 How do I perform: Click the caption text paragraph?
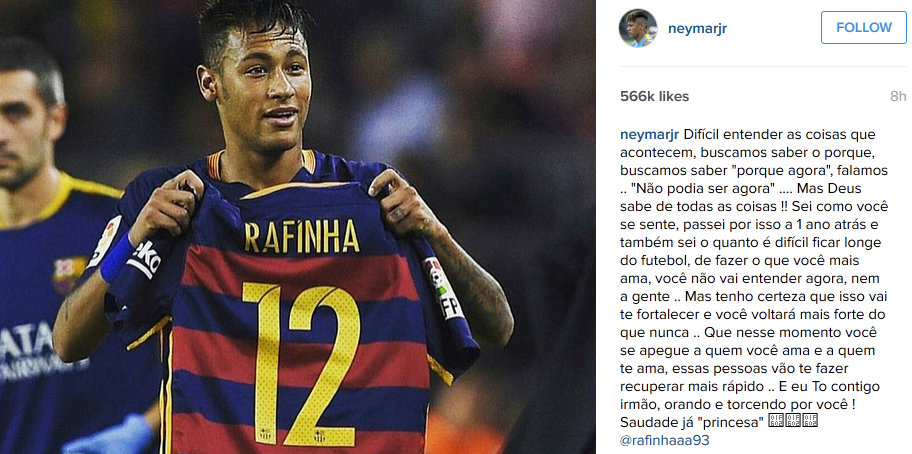click(754, 287)
